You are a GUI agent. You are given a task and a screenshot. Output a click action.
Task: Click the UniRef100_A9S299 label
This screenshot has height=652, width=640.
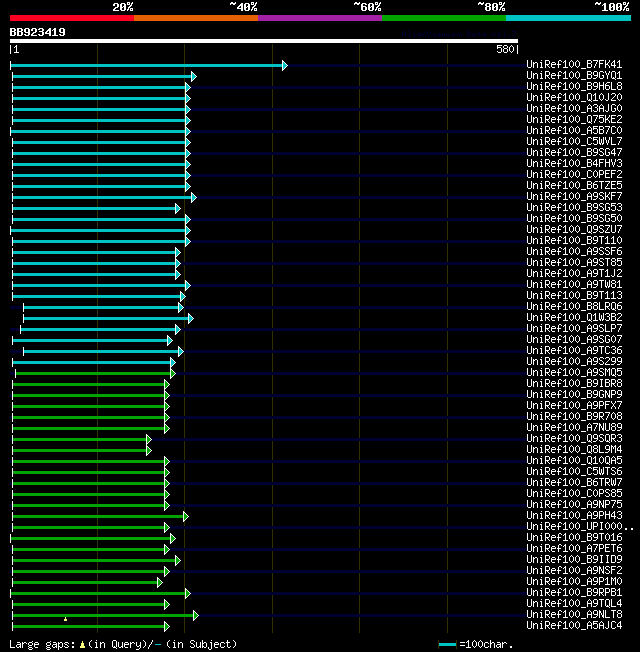(x=574, y=361)
